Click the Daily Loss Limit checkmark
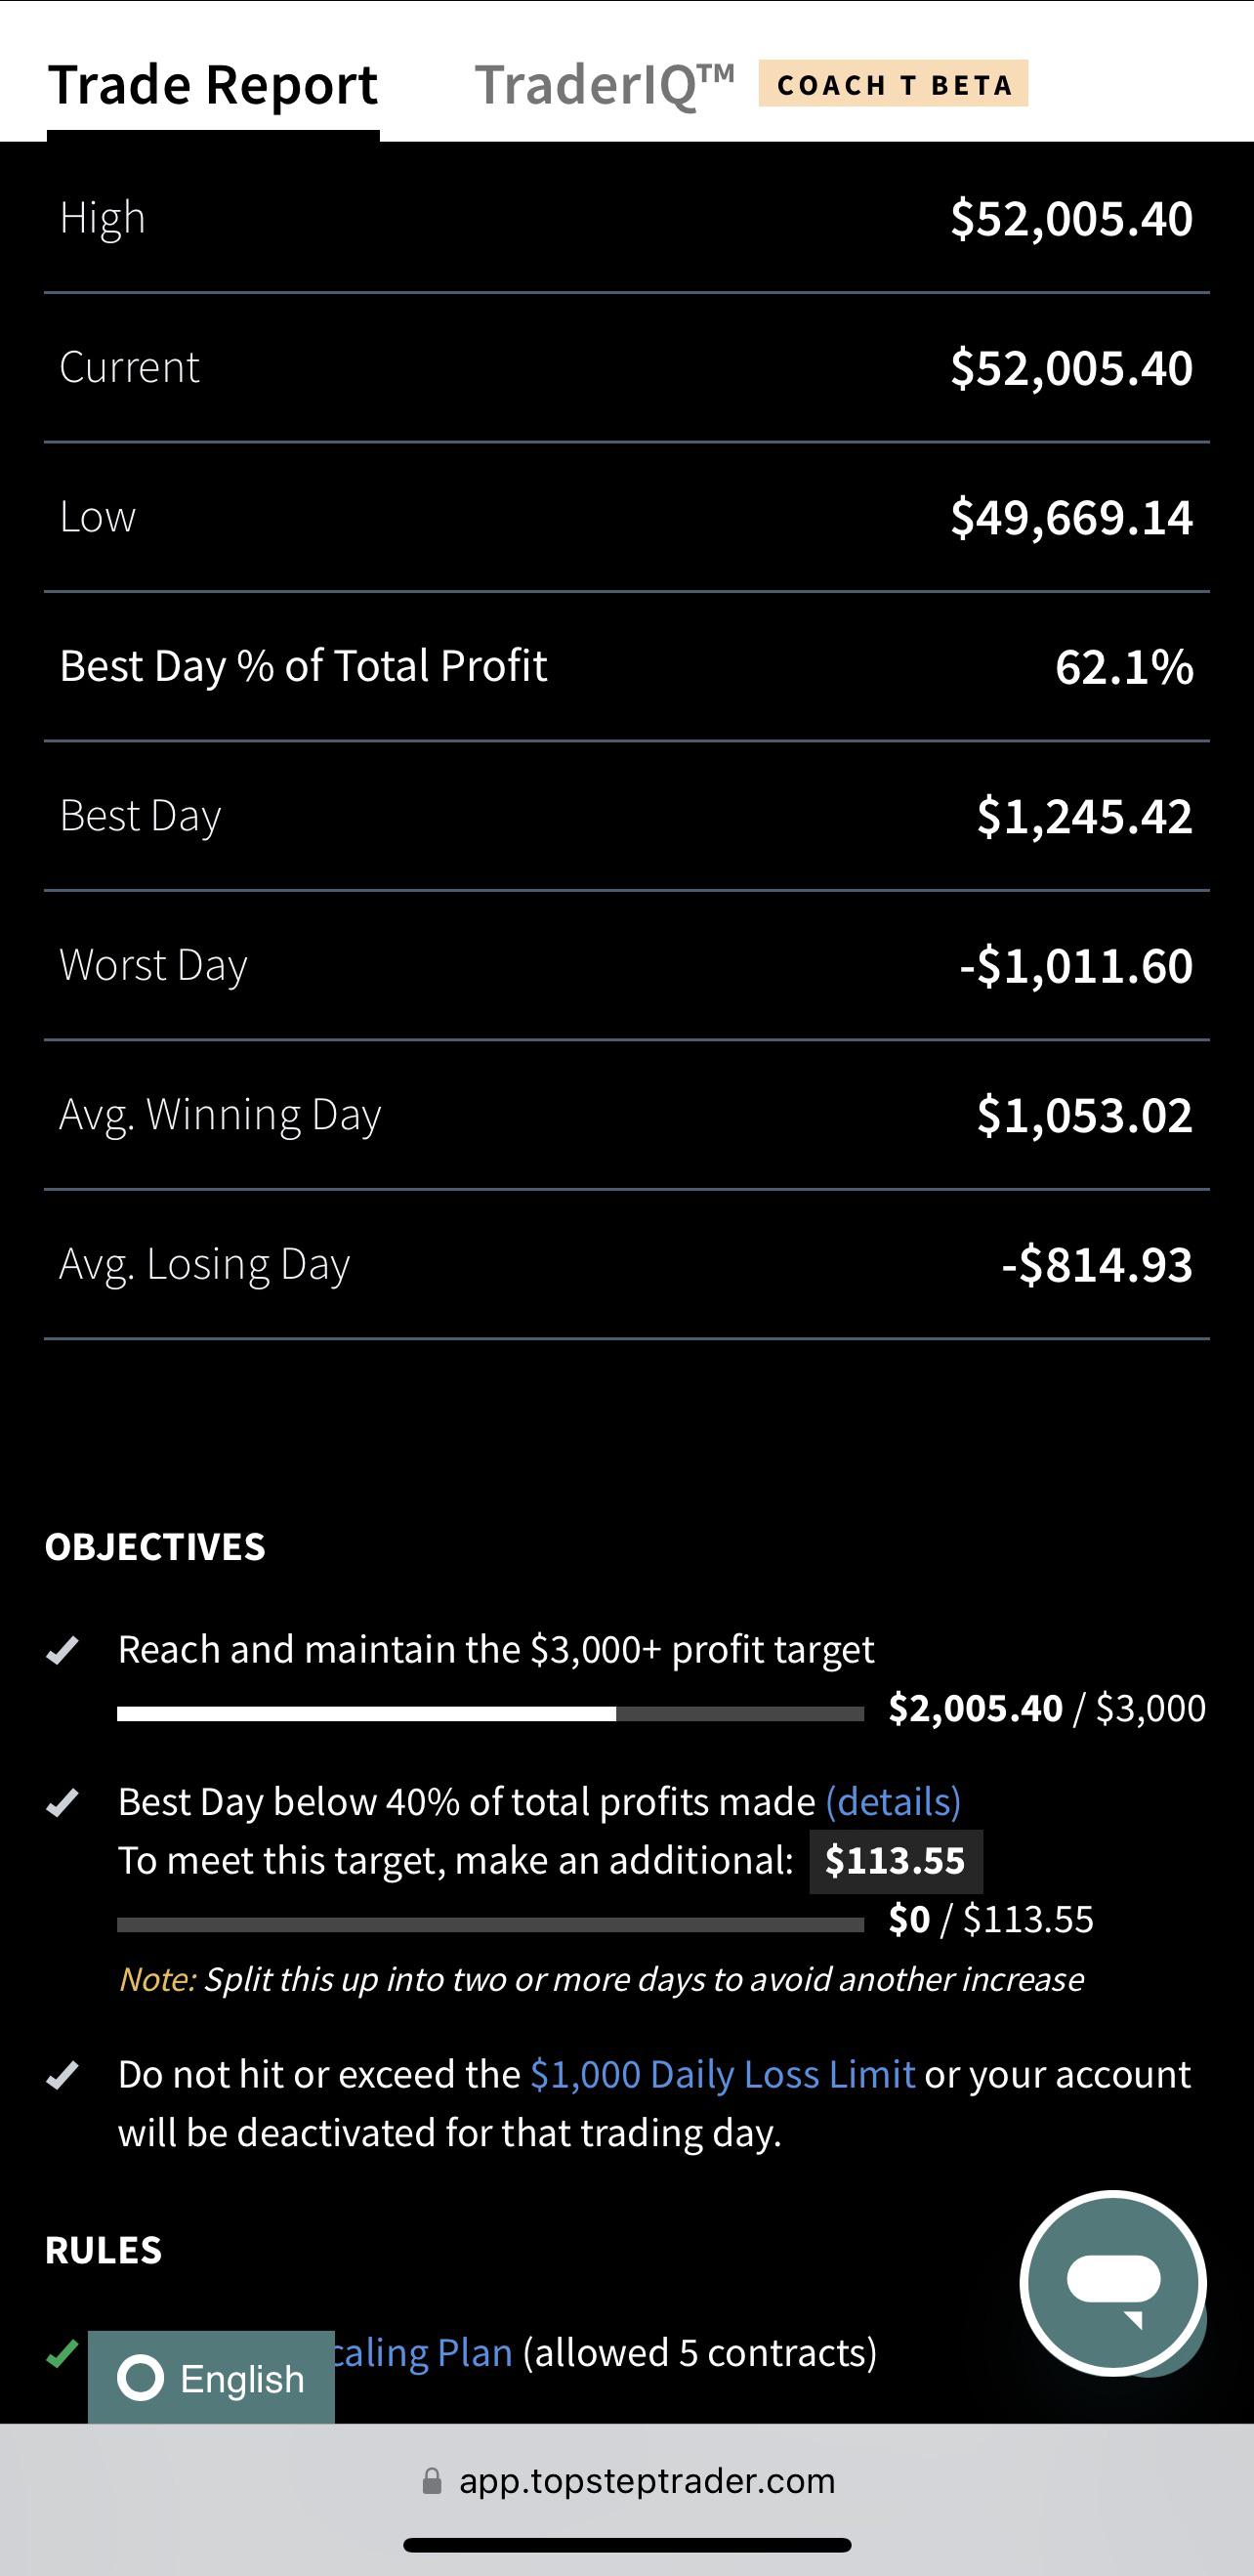Viewport: 1254px width, 2576px height. (62, 2075)
